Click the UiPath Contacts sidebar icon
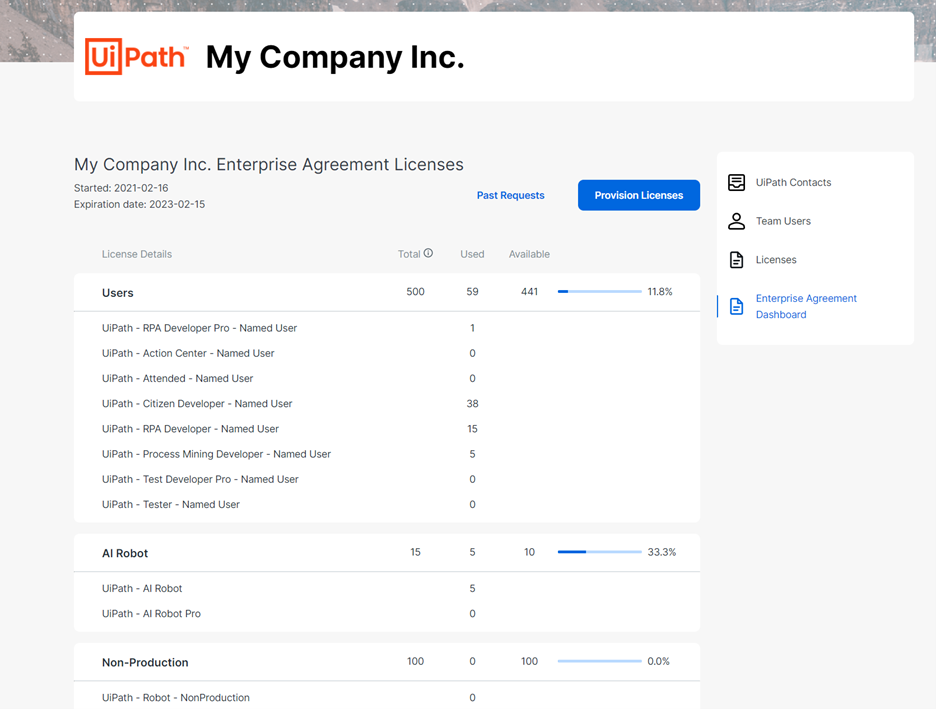The height and width of the screenshot is (709, 936). pyautogui.click(x=736, y=183)
